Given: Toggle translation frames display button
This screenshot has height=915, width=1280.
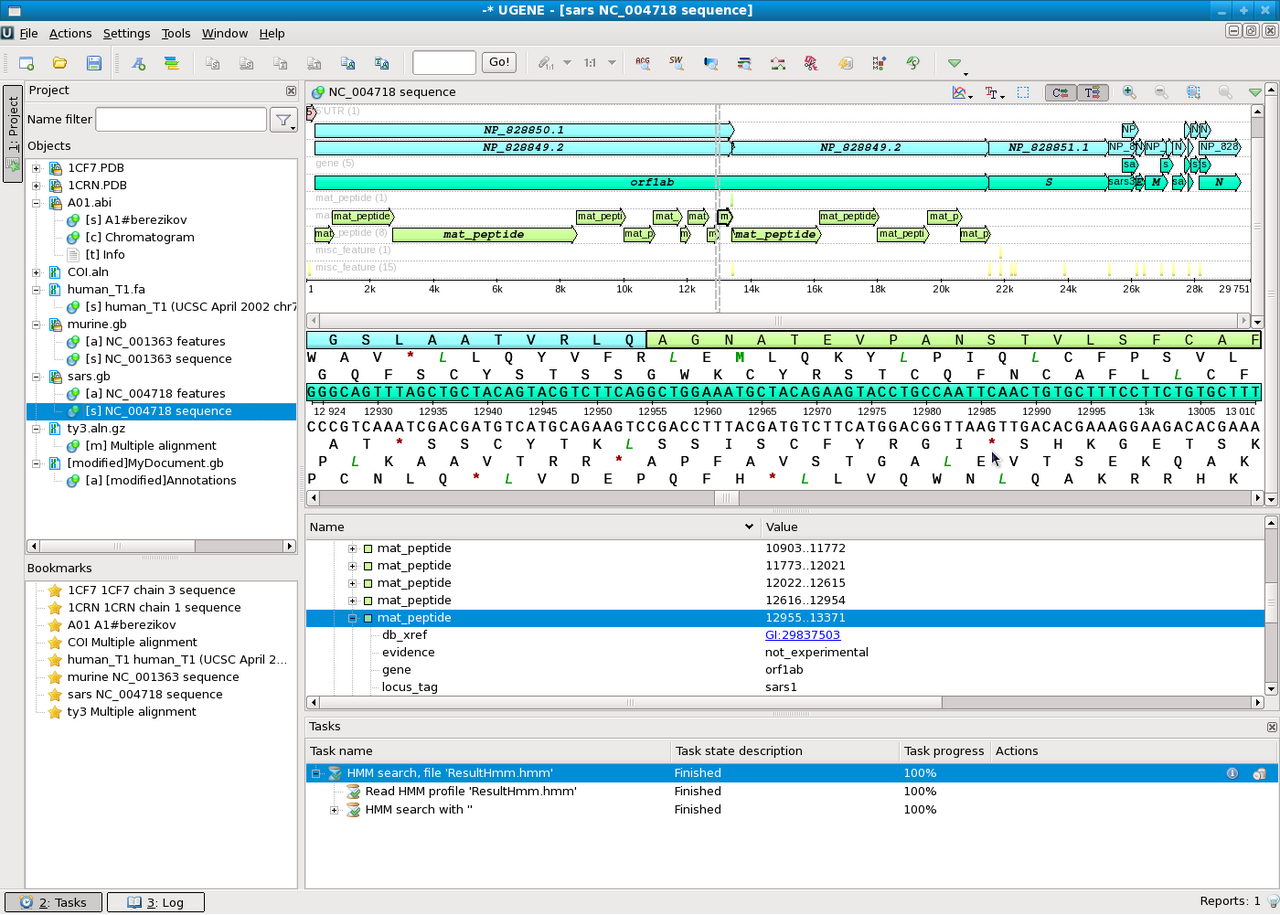Looking at the screenshot, I should pos(1092,92).
